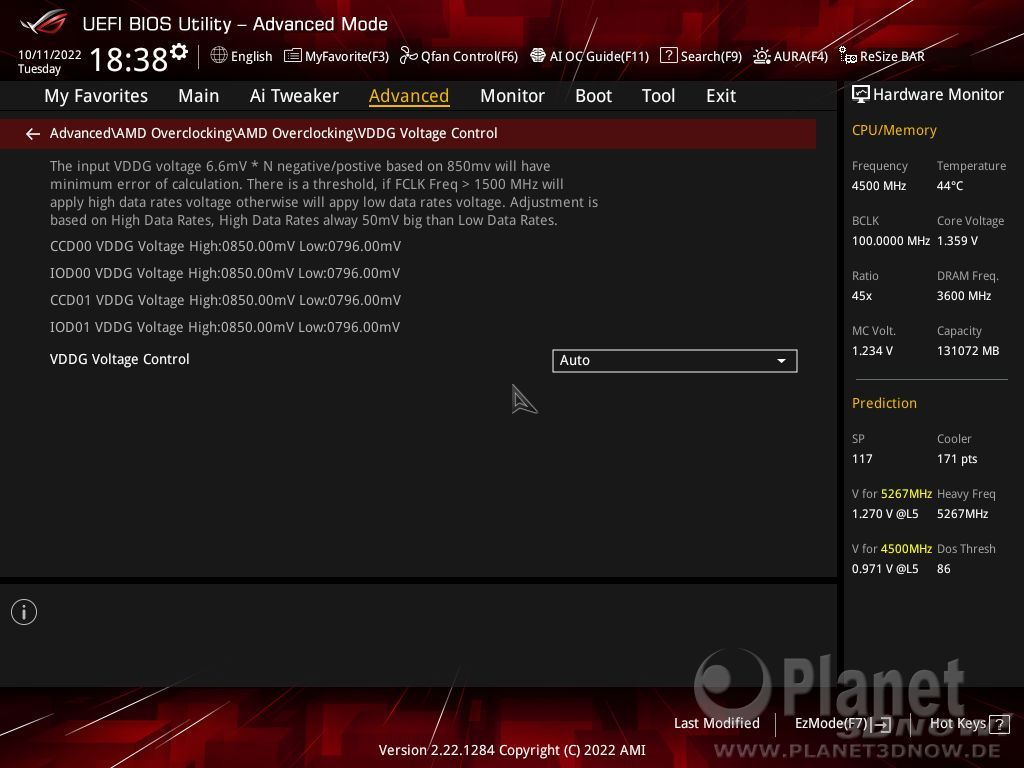
Task: Select the CCD00 VDDG Voltage row
Action: (x=225, y=246)
